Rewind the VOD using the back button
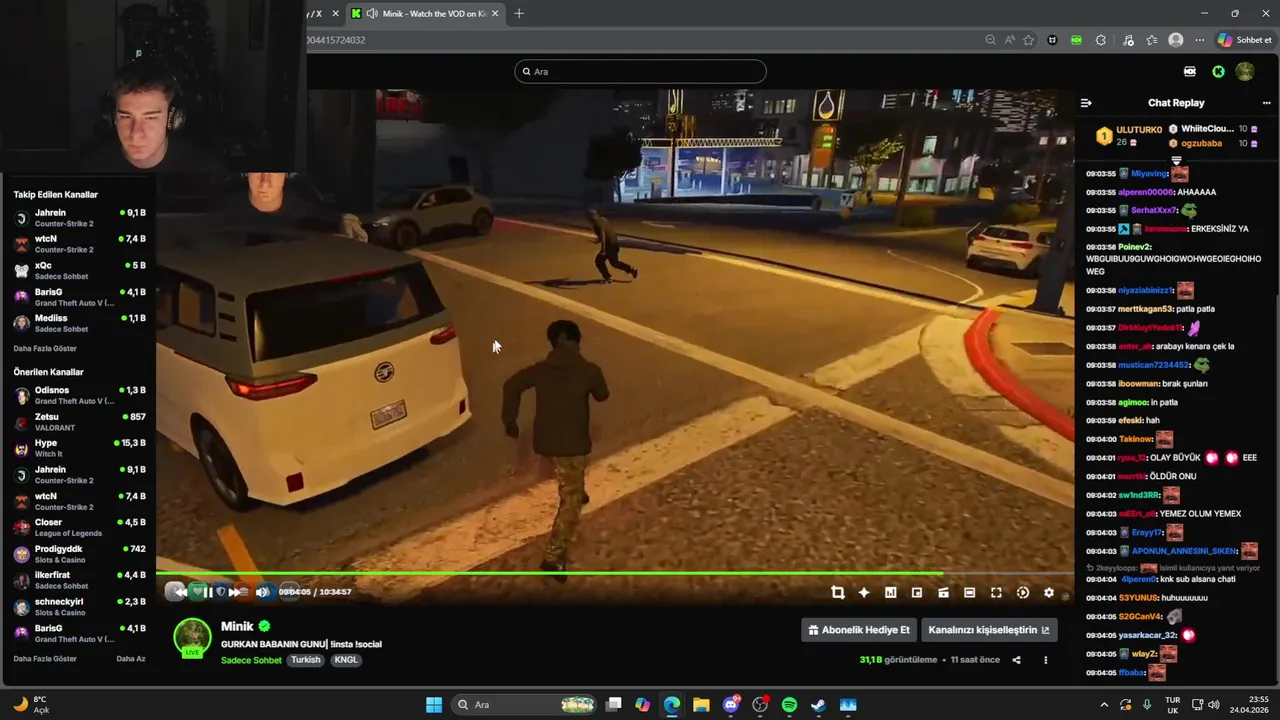Viewport: 1280px width, 720px height. [179, 592]
